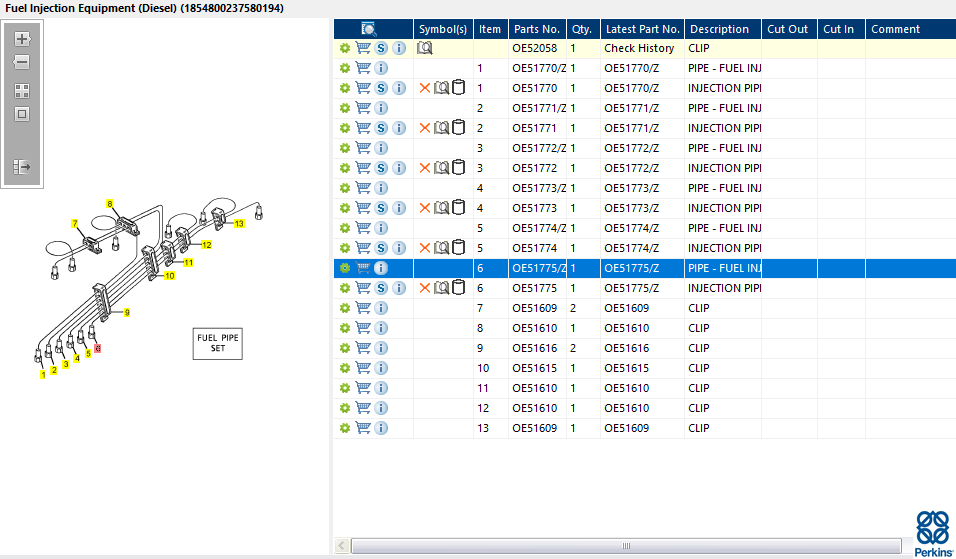Sort by Parts No. column header
This screenshot has height=559, width=956.
click(537, 29)
